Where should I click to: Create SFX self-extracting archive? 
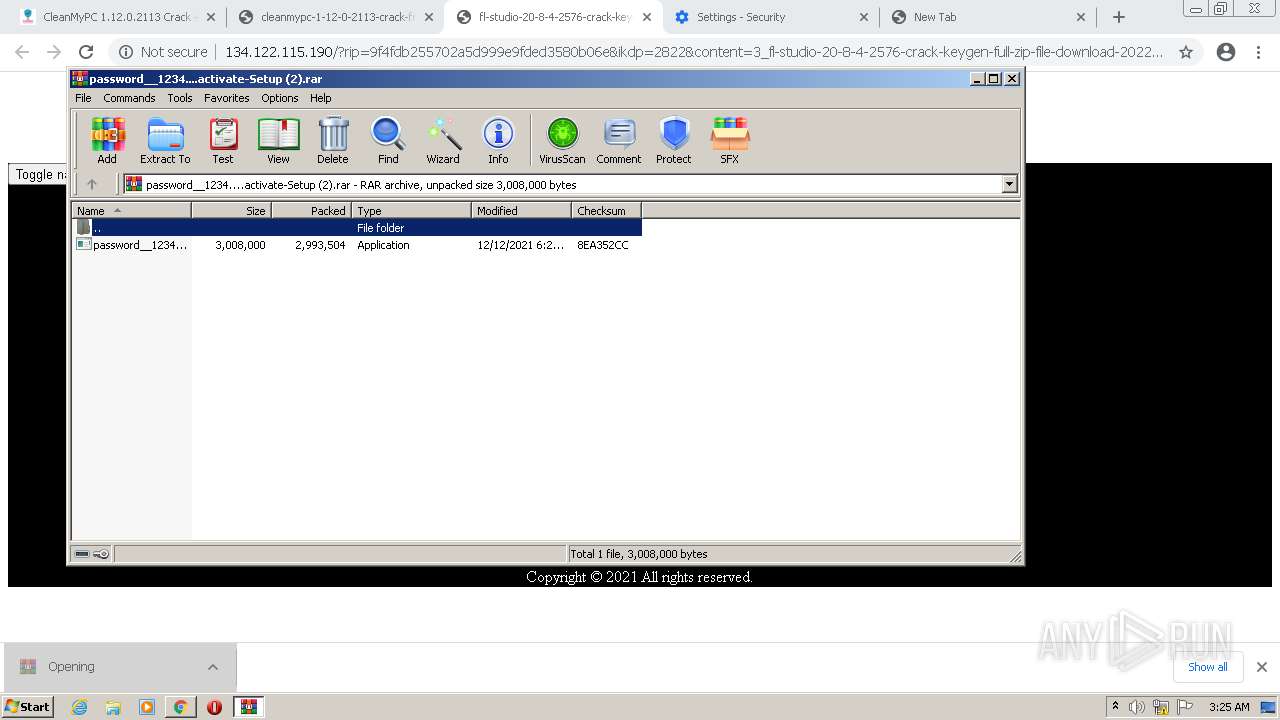click(730, 141)
